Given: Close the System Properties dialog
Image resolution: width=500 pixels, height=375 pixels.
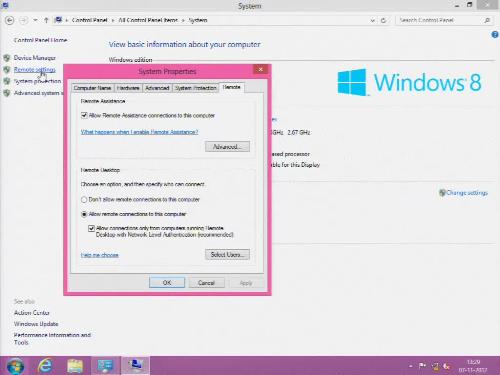Looking at the screenshot, I should click(x=260, y=69).
